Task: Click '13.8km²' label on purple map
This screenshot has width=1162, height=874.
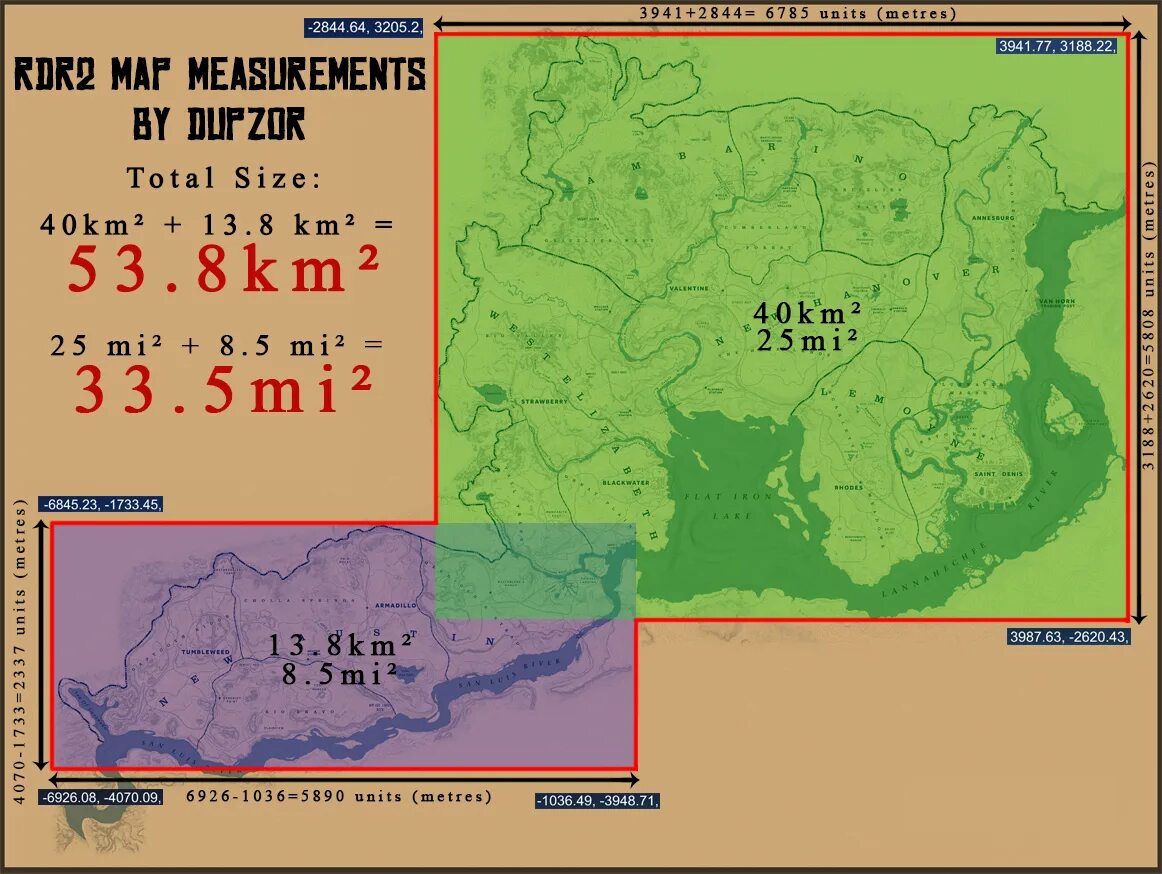Action: (x=339, y=644)
